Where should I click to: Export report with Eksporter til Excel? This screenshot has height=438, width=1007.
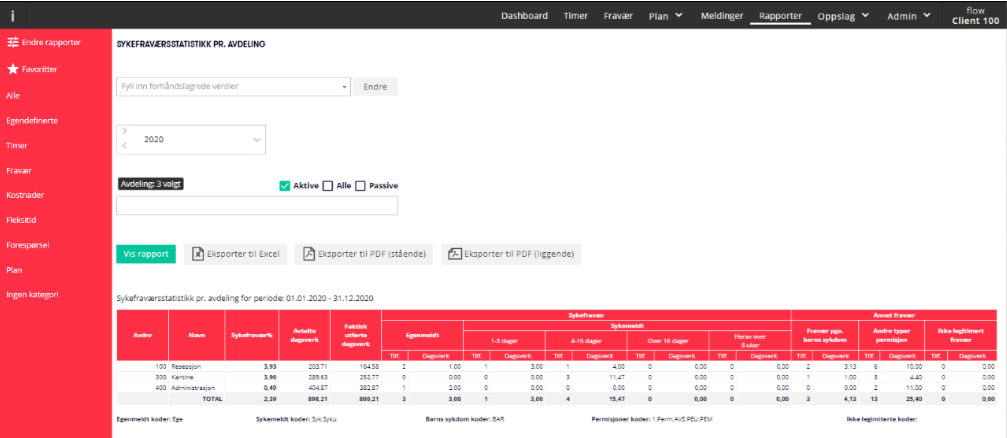[x=236, y=254]
